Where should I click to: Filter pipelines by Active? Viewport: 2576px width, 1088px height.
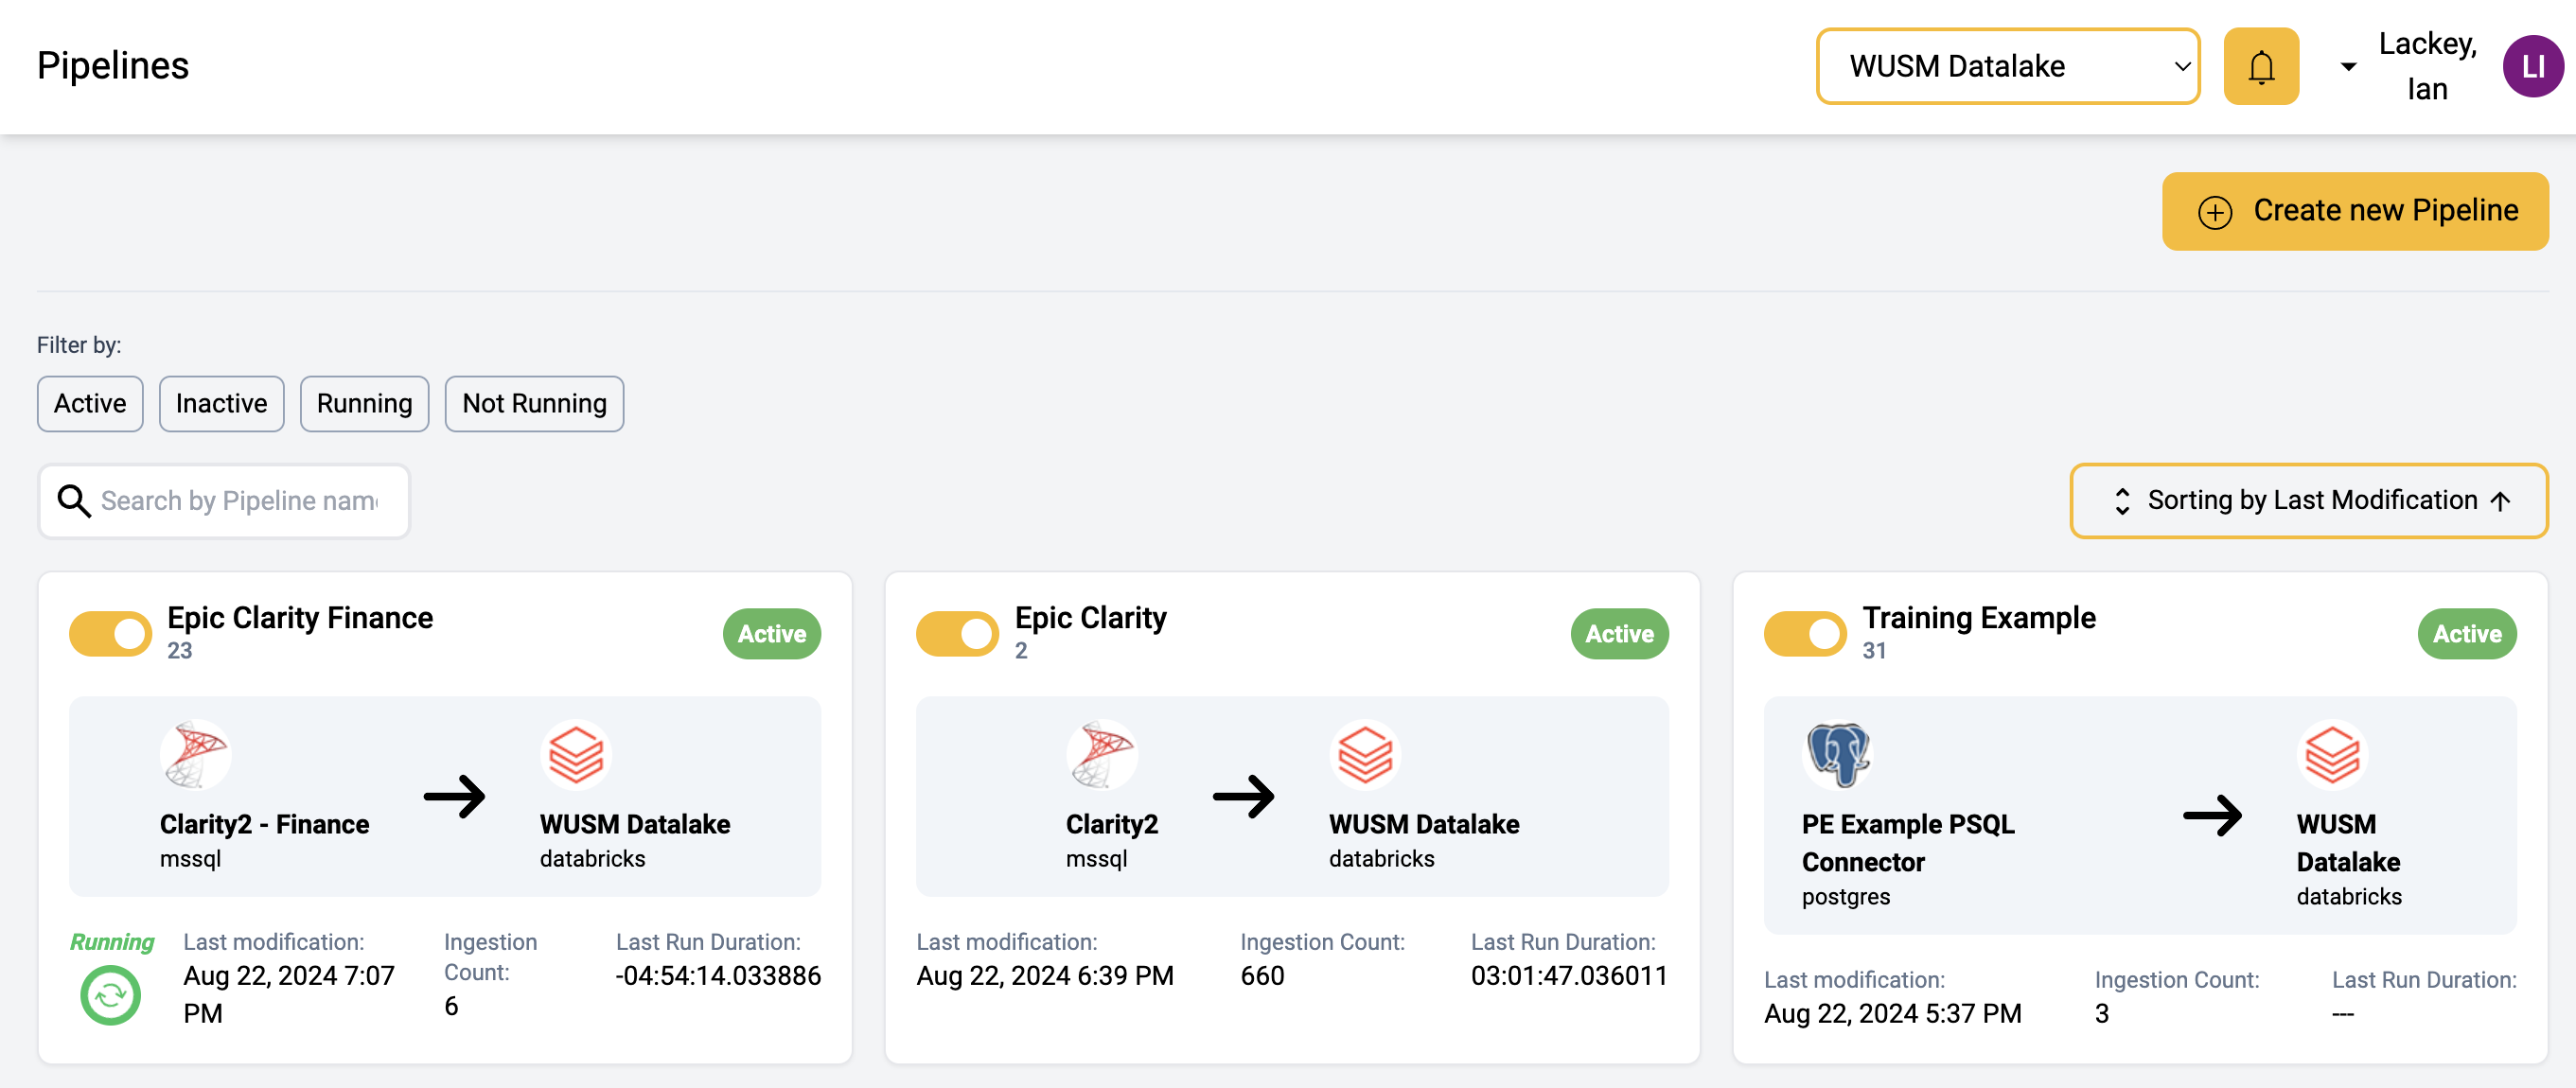click(x=90, y=404)
